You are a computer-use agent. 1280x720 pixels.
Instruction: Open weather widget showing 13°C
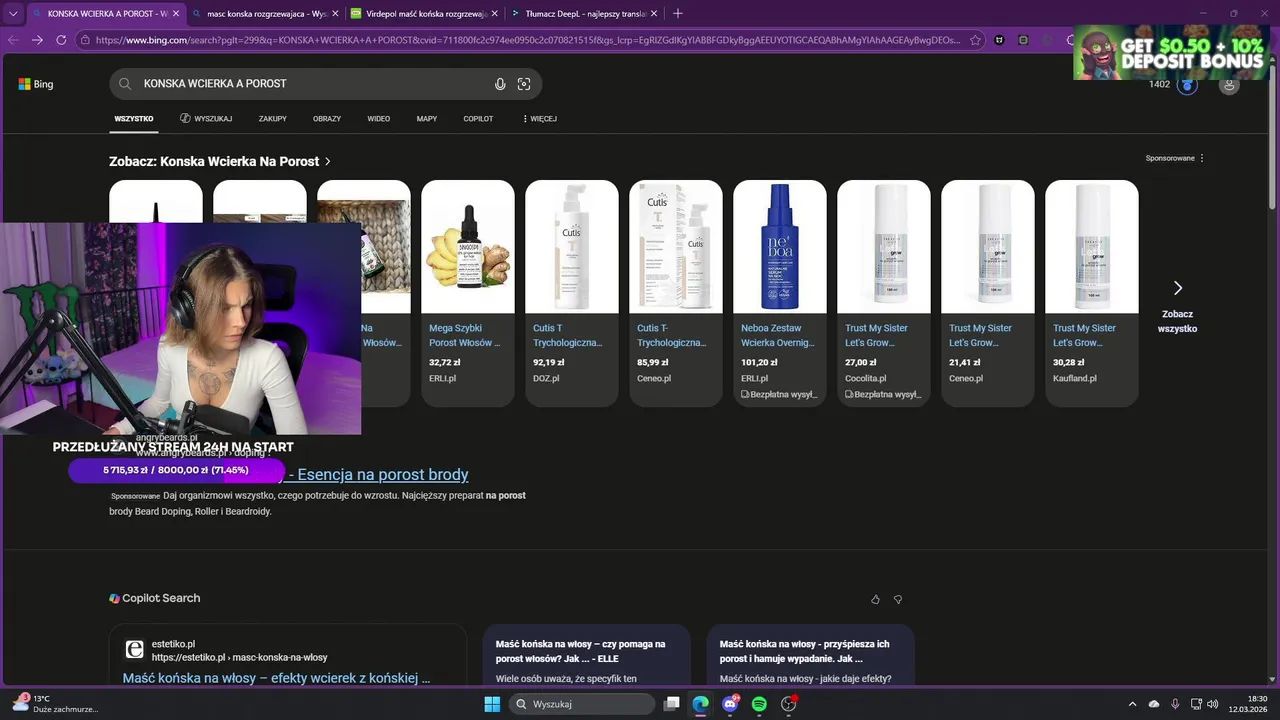(55, 704)
